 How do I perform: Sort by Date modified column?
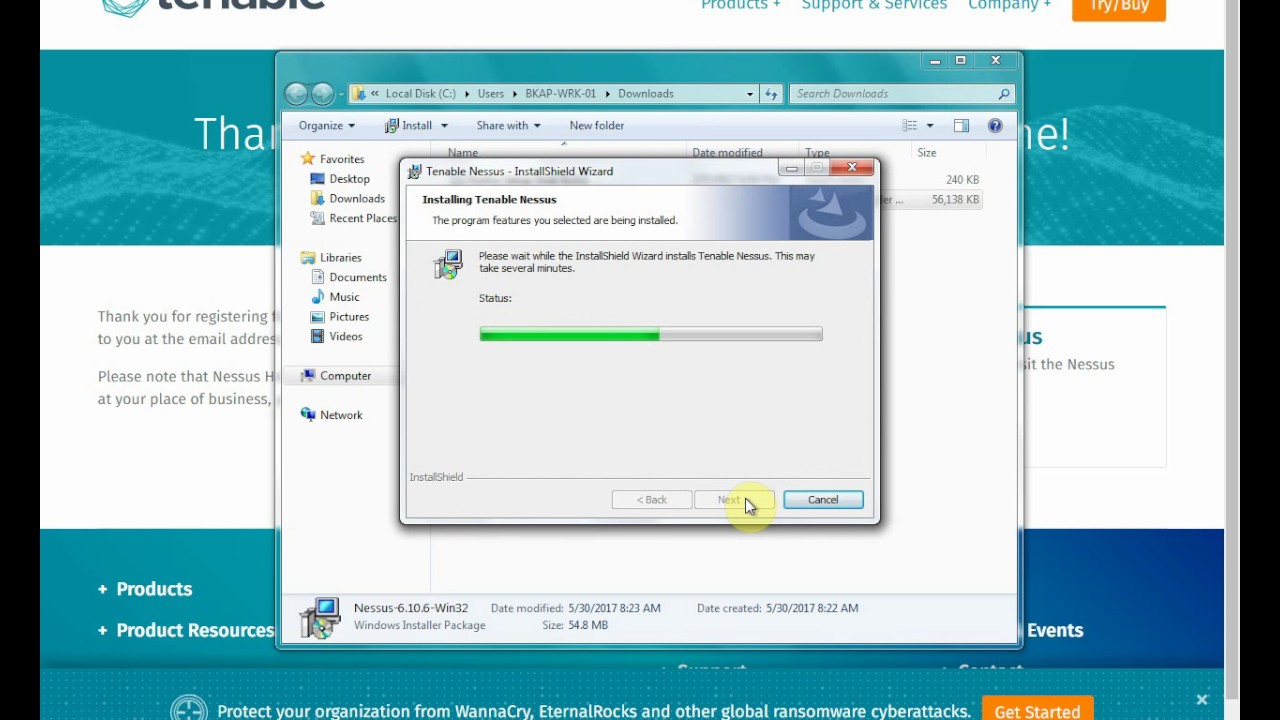coord(727,153)
